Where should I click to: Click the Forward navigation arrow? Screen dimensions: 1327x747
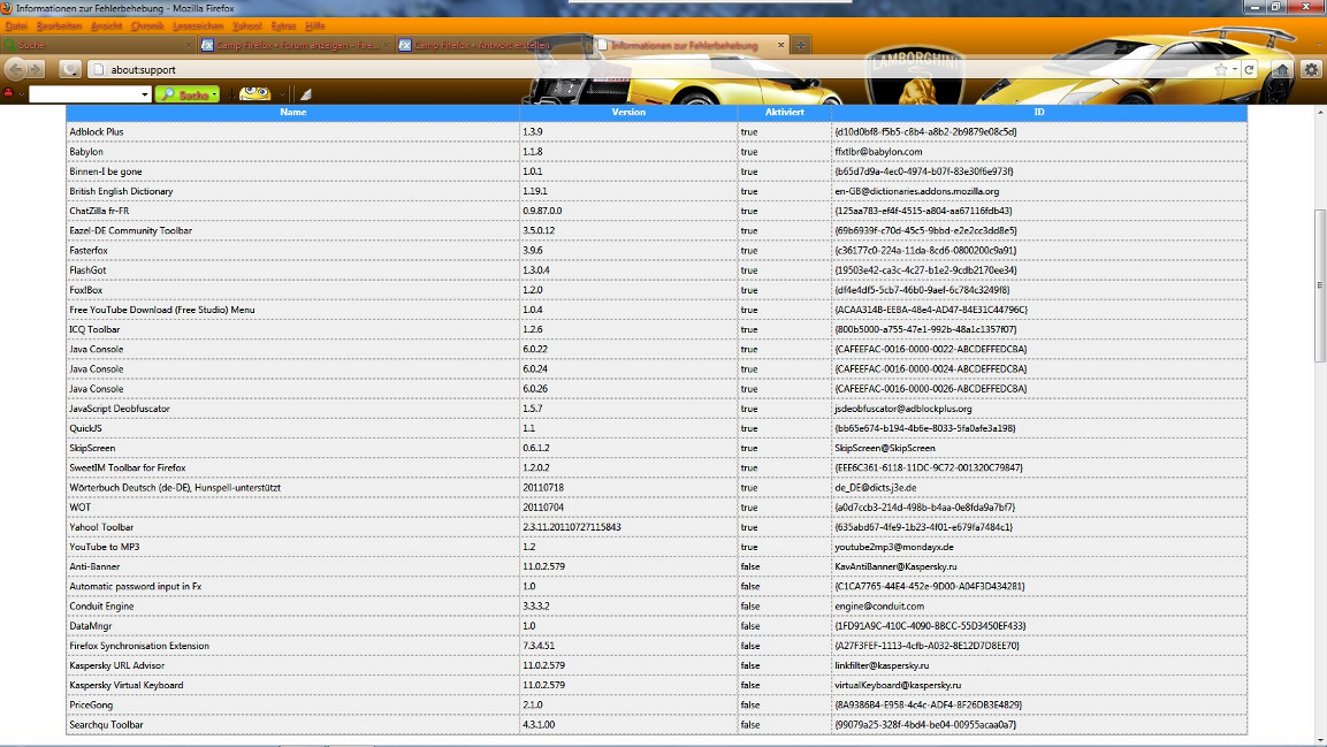point(36,69)
